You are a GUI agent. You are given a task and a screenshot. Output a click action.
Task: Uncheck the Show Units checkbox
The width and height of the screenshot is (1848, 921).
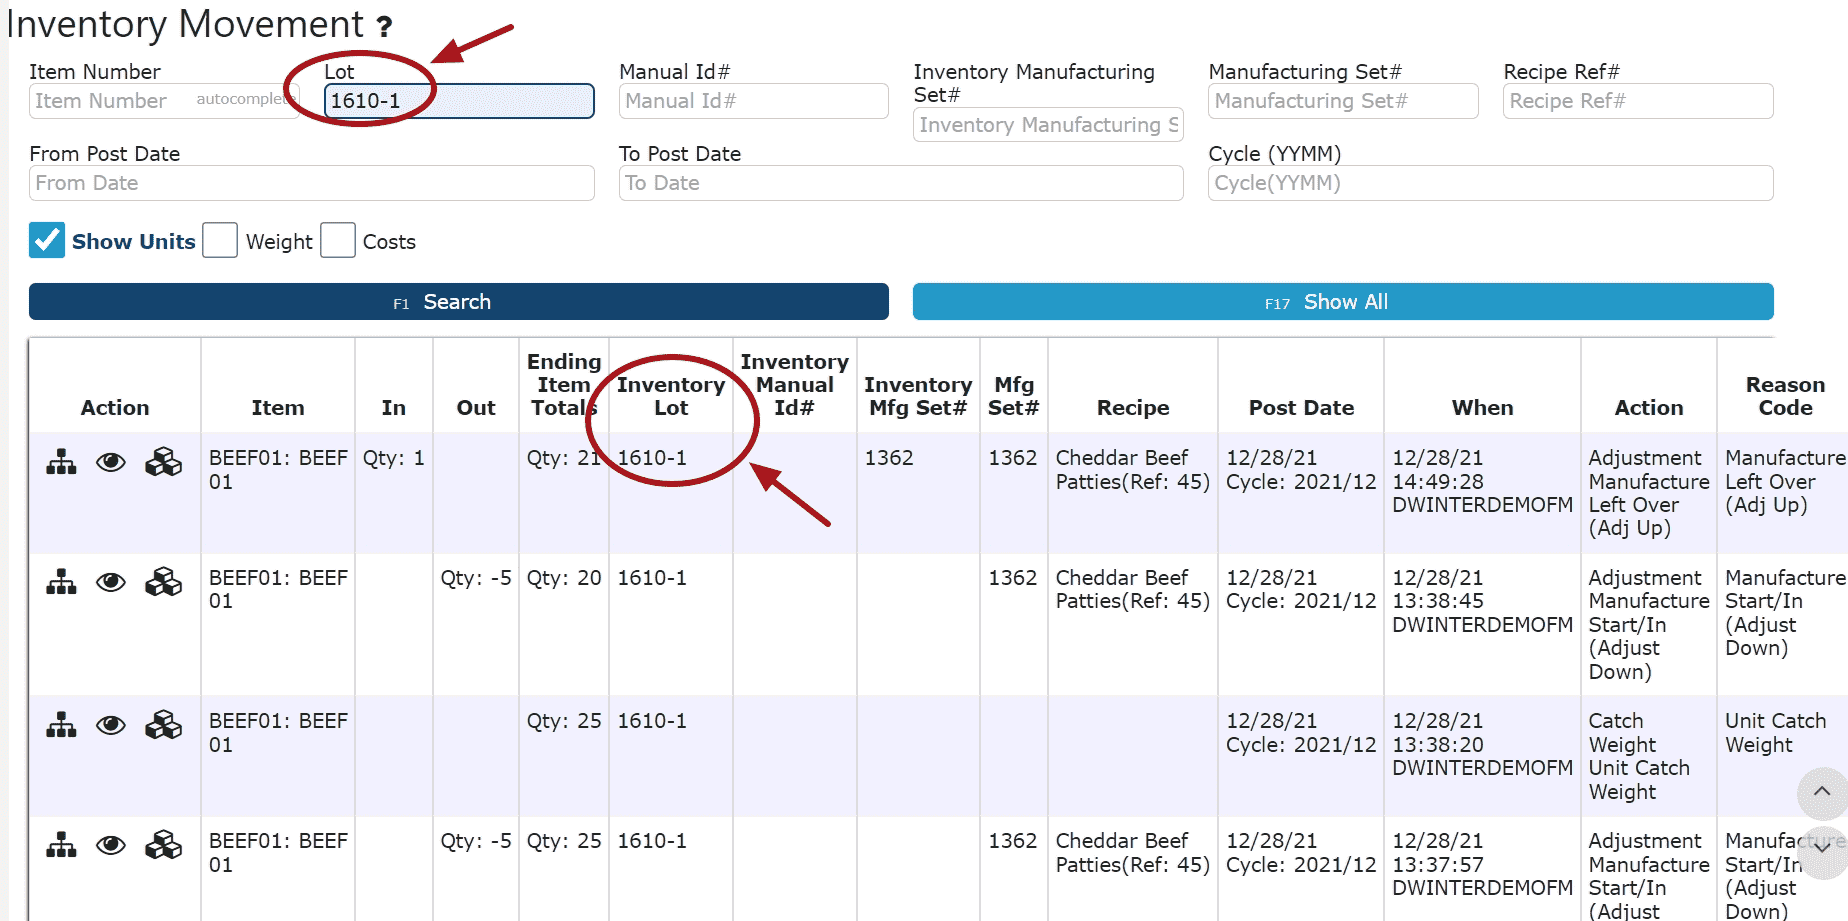tap(47, 240)
